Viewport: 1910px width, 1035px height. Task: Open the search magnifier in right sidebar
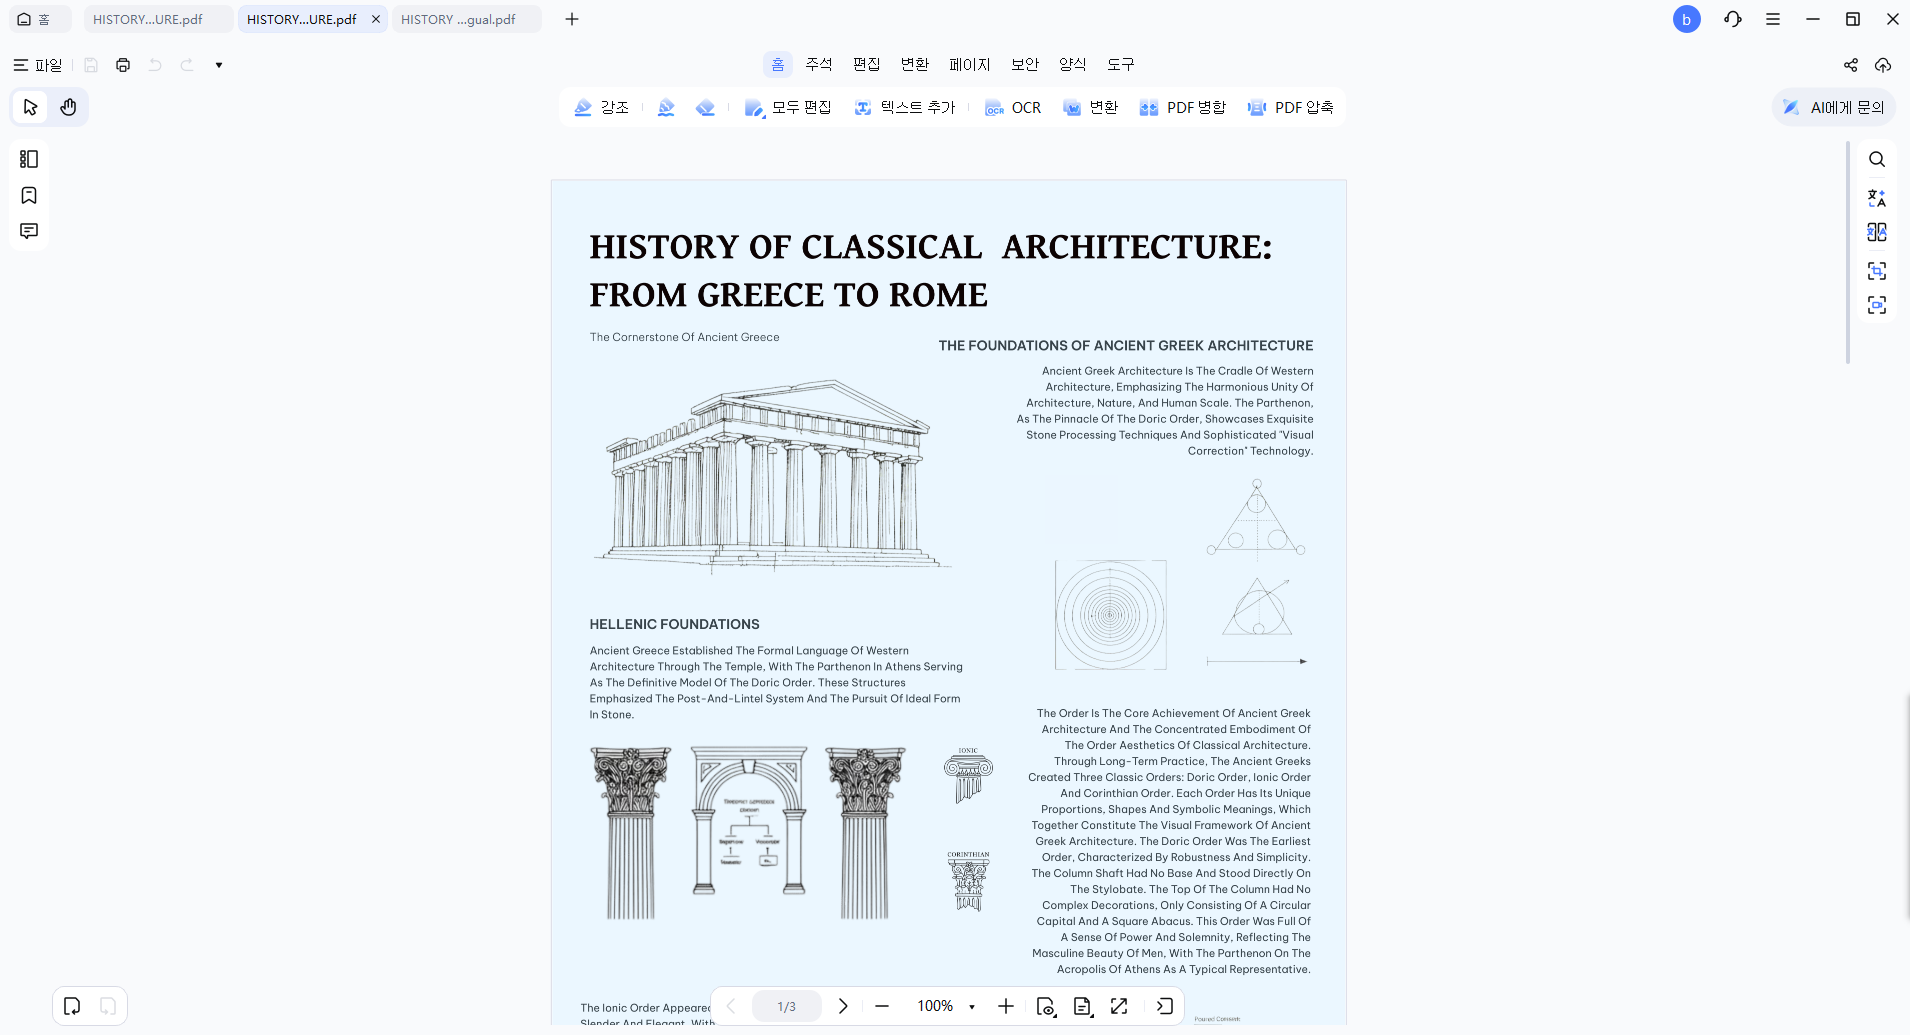click(x=1877, y=159)
